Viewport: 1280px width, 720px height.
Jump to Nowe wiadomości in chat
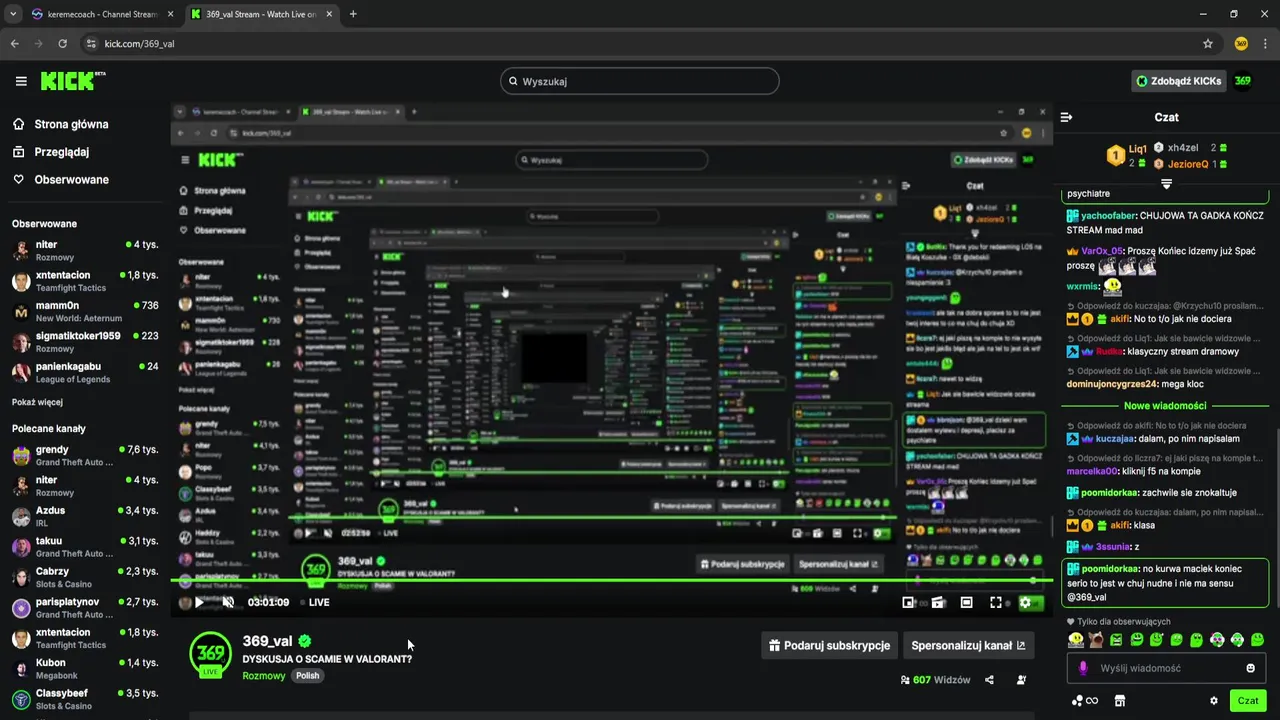coord(1165,406)
